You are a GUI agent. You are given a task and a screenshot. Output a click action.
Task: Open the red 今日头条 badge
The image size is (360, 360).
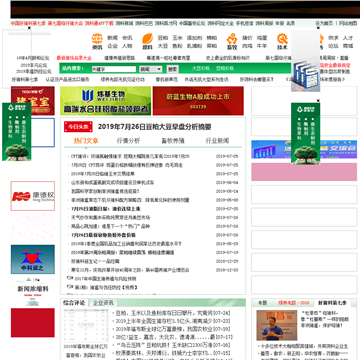78,127
